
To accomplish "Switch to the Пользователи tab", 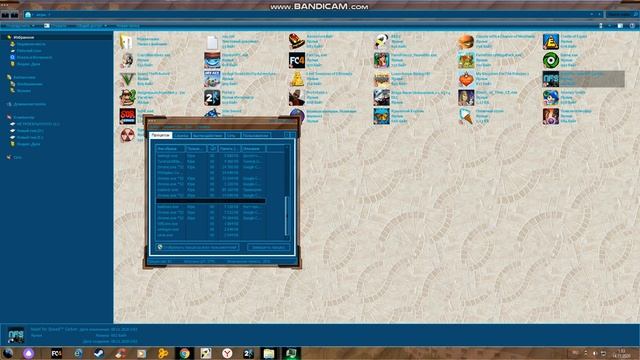I will pos(256,136).
